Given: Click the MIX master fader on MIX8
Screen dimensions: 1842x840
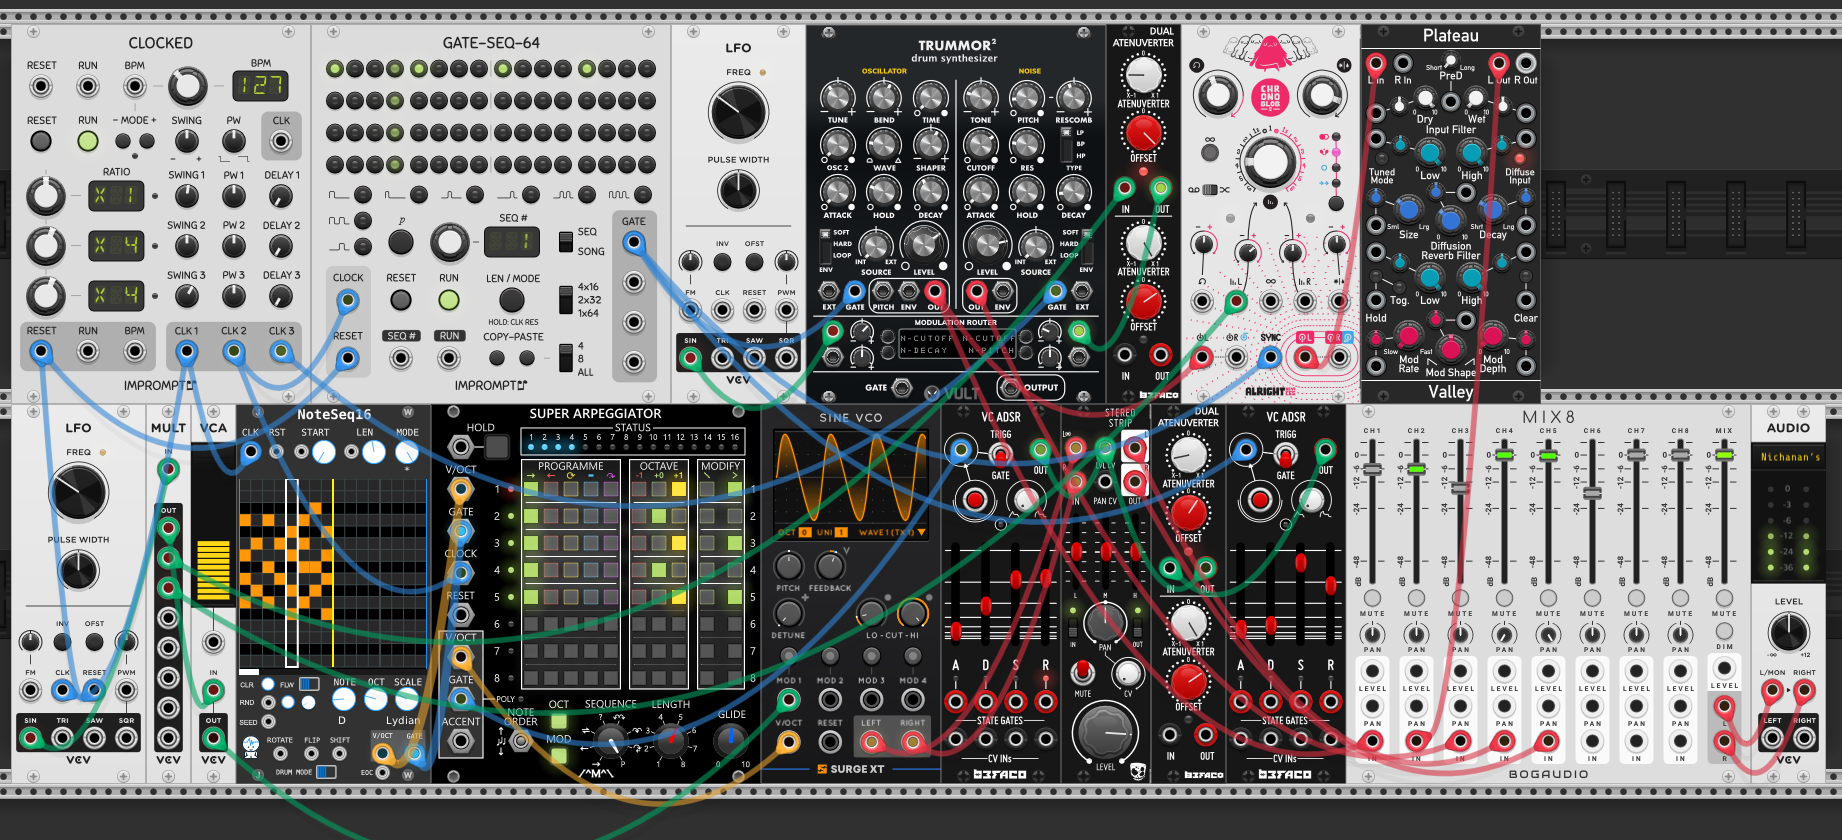Looking at the screenshot, I should click(x=1724, y=455).
